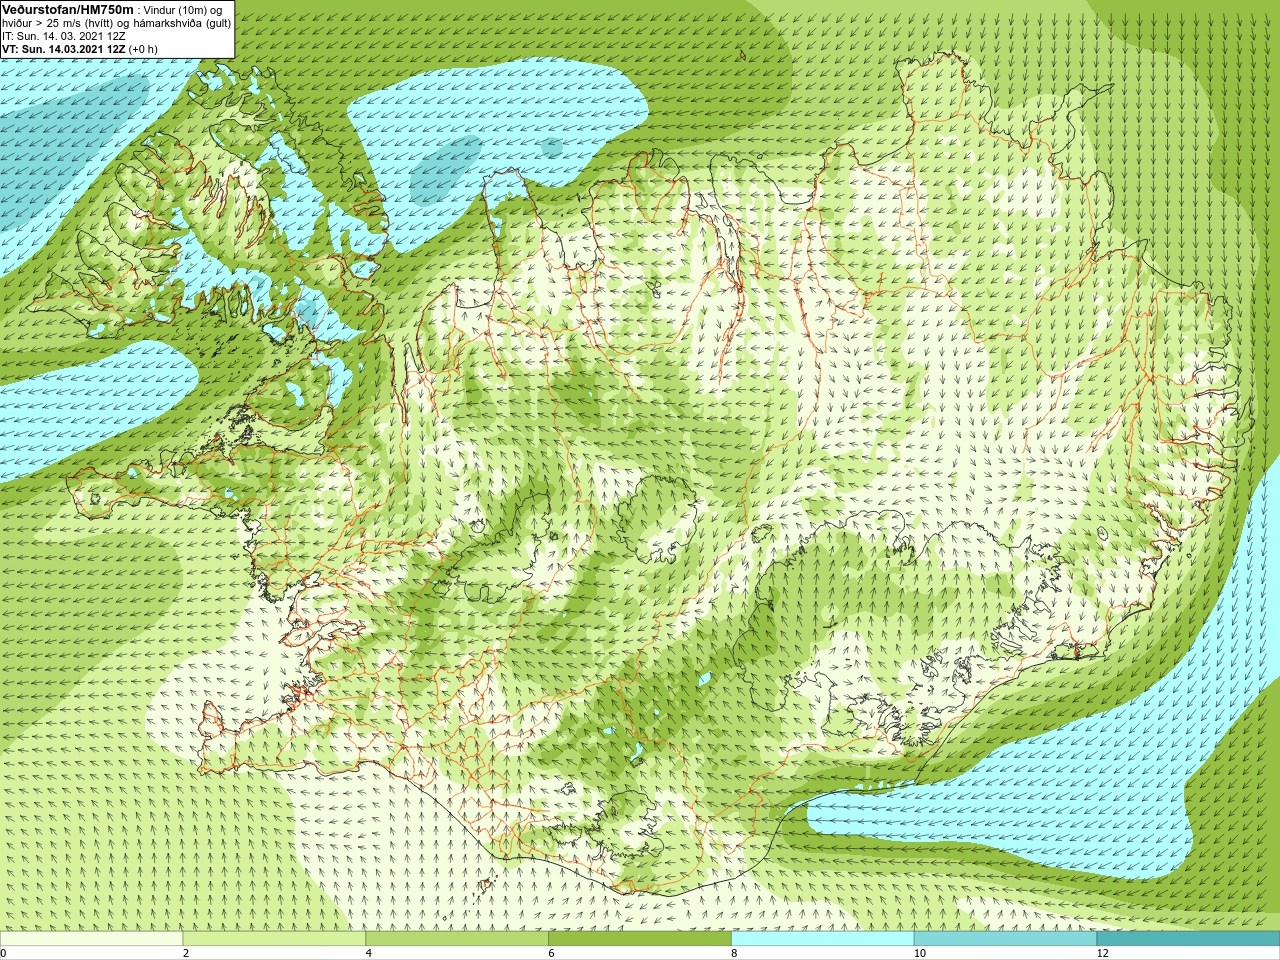Viewport: 1280px width, 960px height.
Task: Select the light green 2–4 legend swatch
Action: coord(274,939)
